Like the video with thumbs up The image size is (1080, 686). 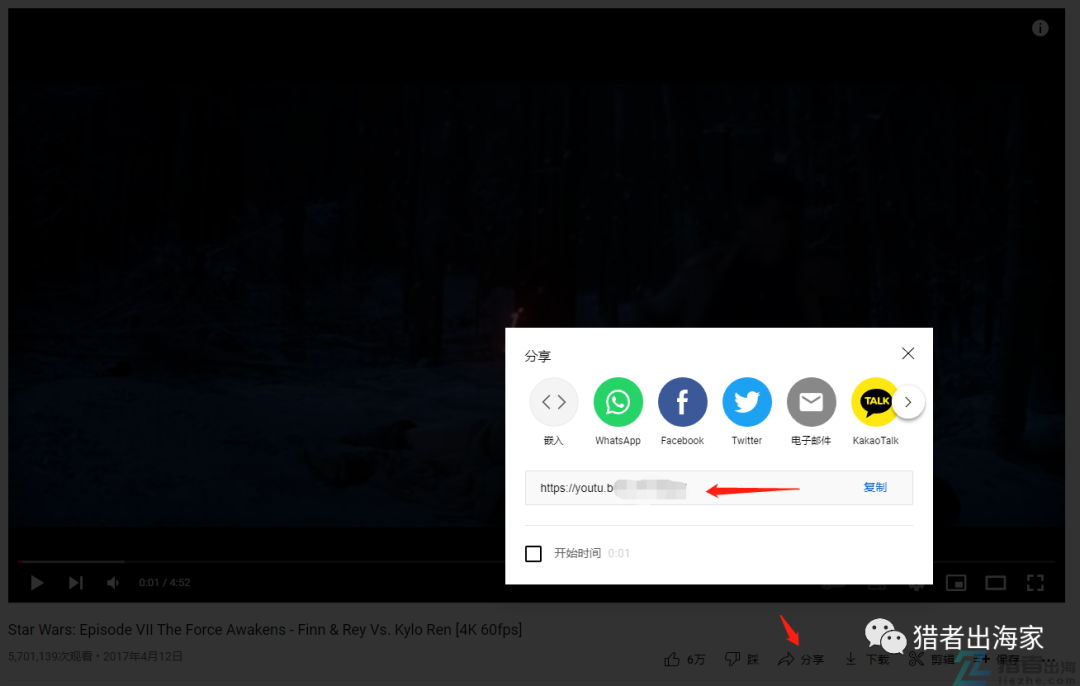tap(685, 659)
